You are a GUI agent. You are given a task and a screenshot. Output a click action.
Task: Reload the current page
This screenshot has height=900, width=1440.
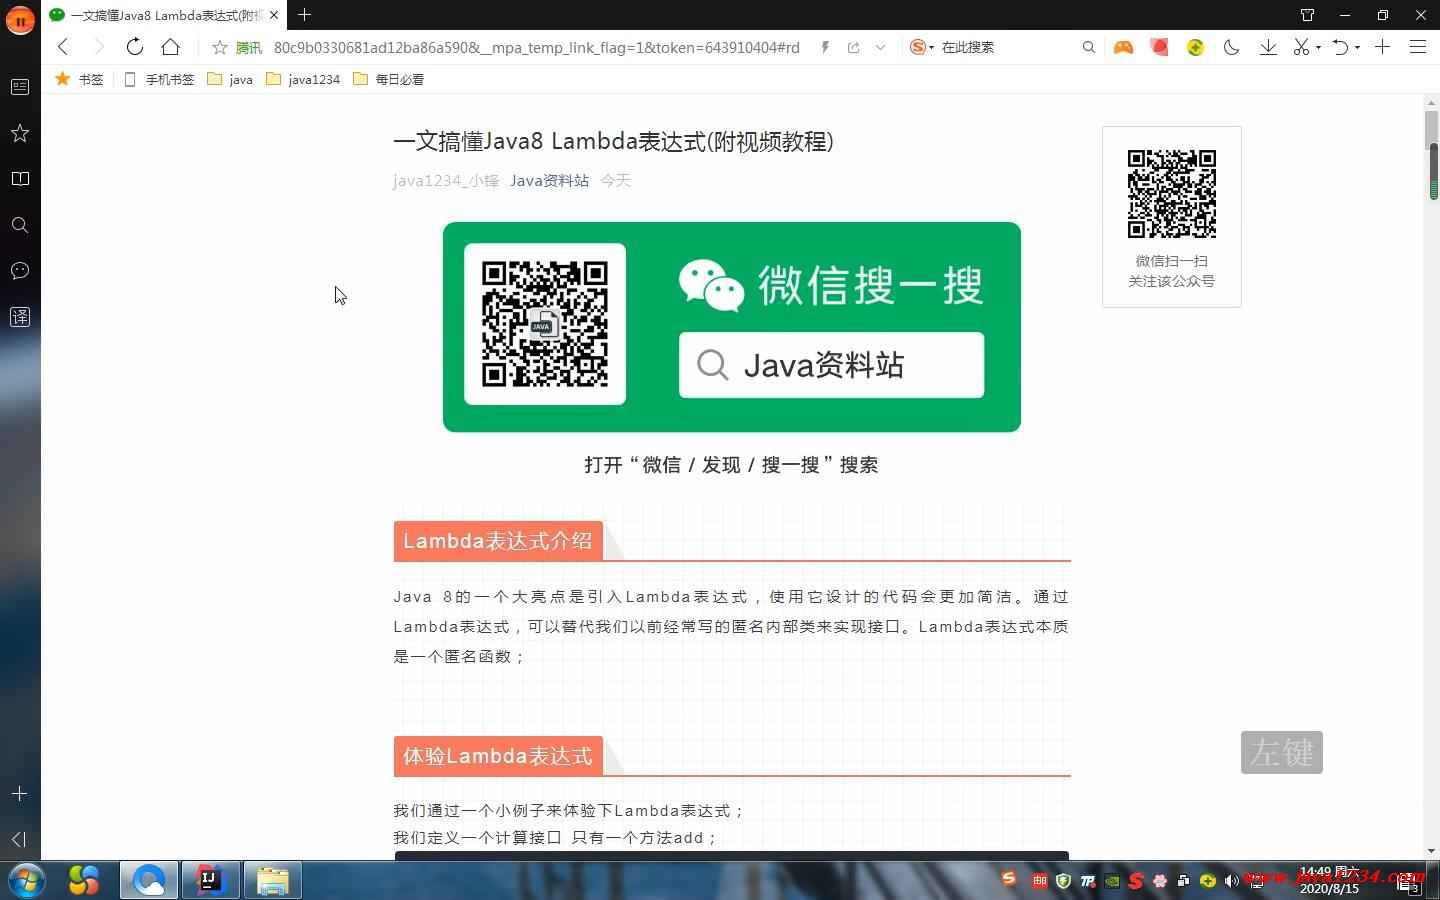[x=134, y=47]
